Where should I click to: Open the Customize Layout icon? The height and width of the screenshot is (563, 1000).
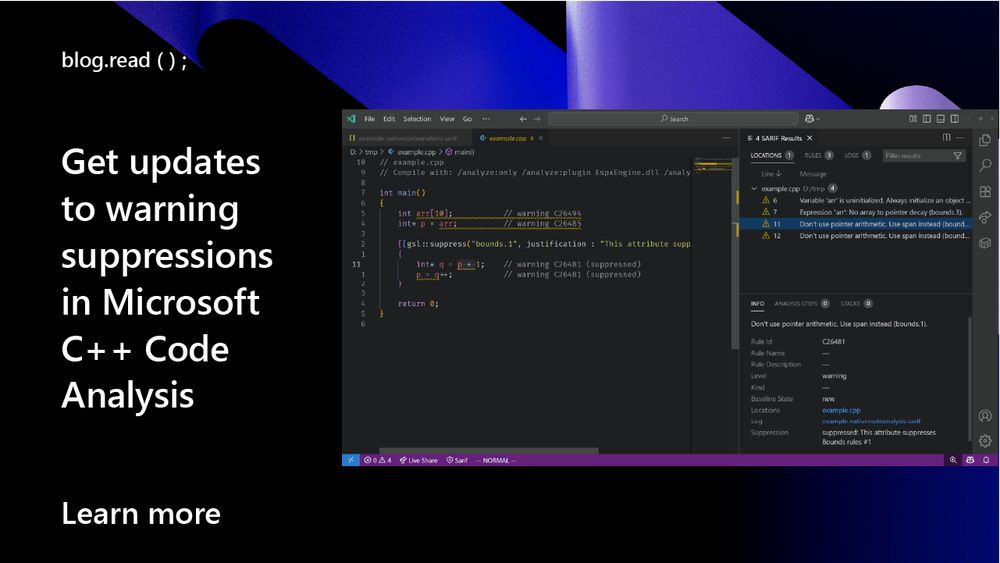click(x=913, y=119)
